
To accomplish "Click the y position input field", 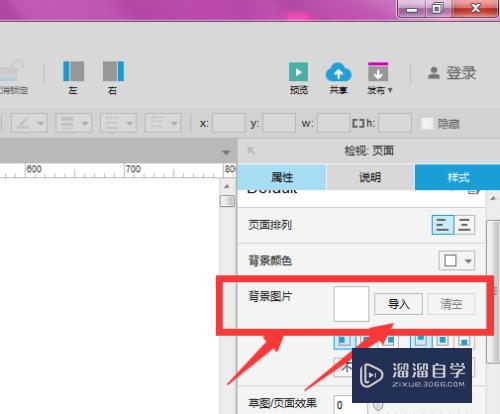I will 279,123.
